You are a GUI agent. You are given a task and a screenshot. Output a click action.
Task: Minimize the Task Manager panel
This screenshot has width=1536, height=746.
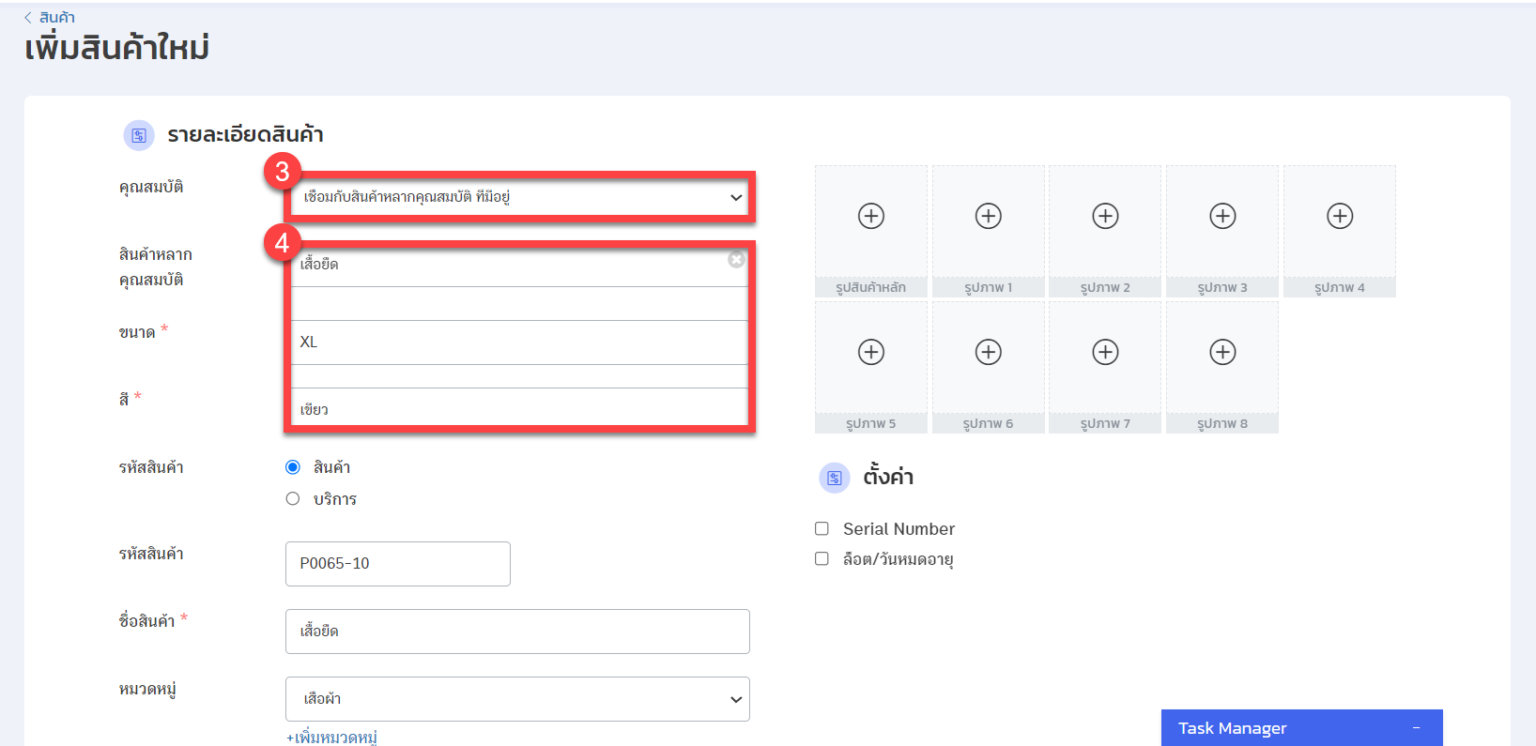[1415, 728]
